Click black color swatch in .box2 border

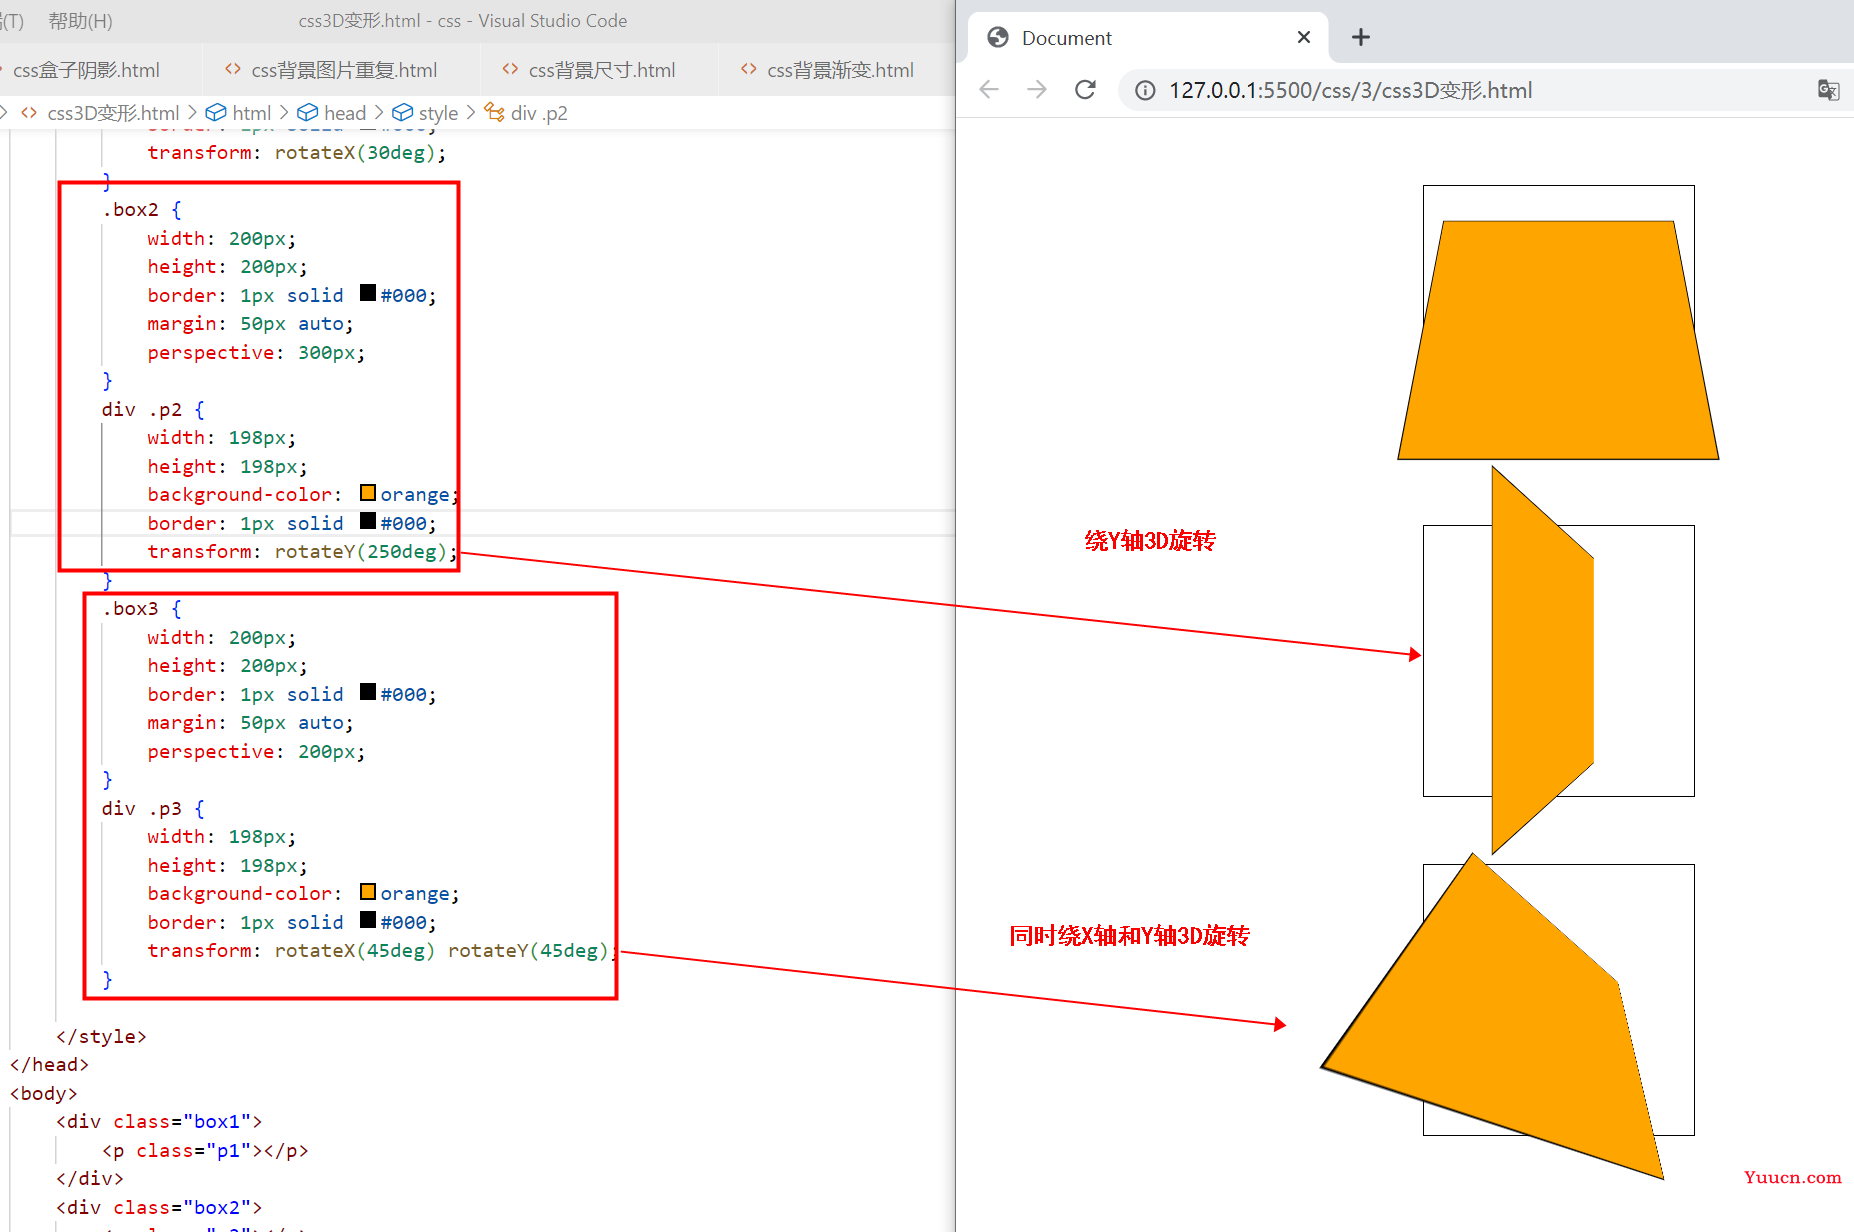point(368,293)
